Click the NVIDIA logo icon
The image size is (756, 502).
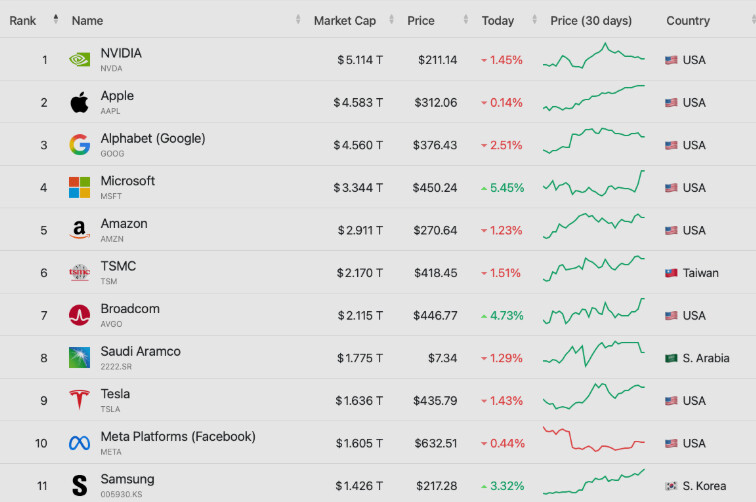(x=80, y=60)
